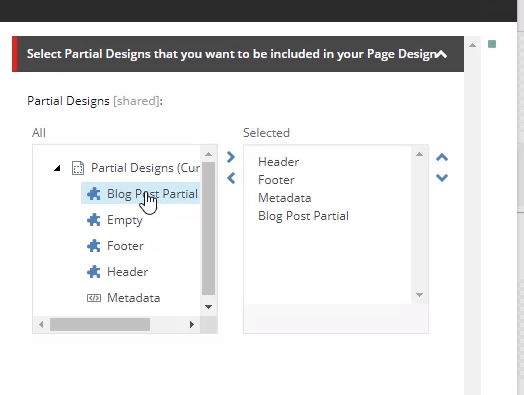Move selected item up in order
The height and width of the screenshot is (395, 524).
coord(442,157)
